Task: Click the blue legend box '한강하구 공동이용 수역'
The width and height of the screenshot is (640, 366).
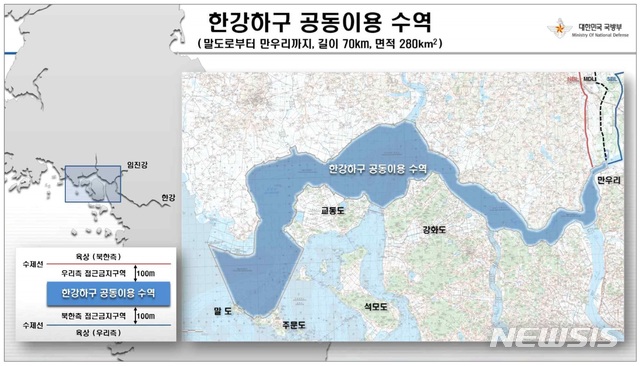Action: pyautogui.click(x=109, y=293)
